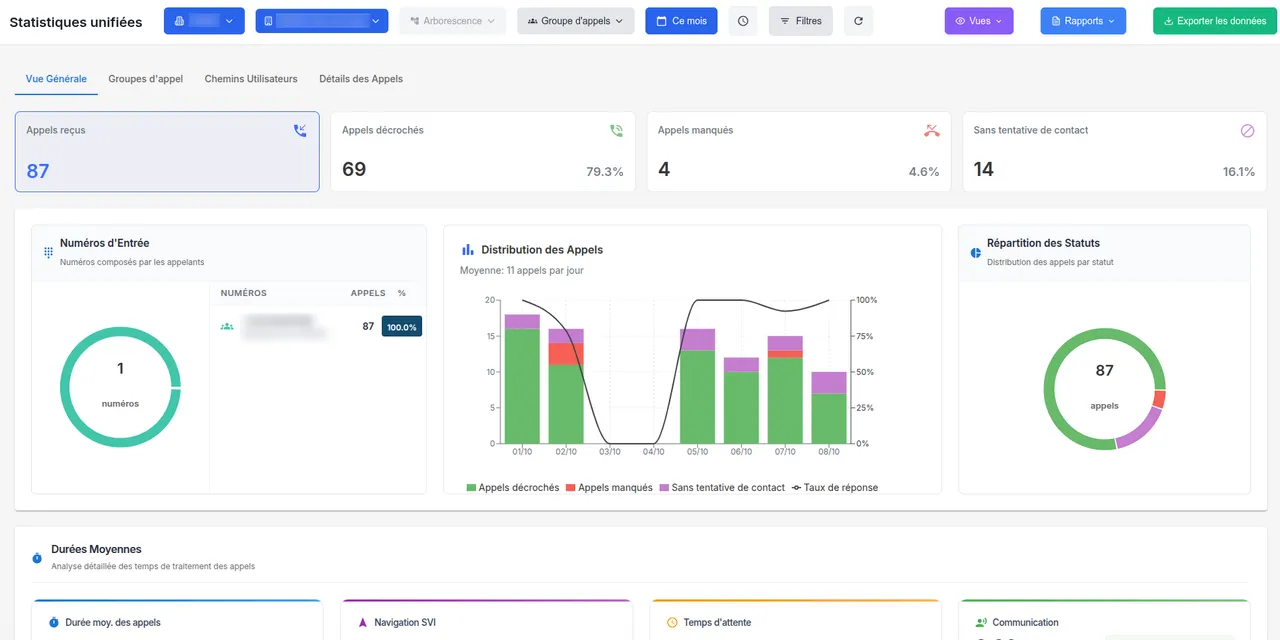Click the incoming call icon on Appels reçus
1280x640 pixels.
[x=300, y=130]
